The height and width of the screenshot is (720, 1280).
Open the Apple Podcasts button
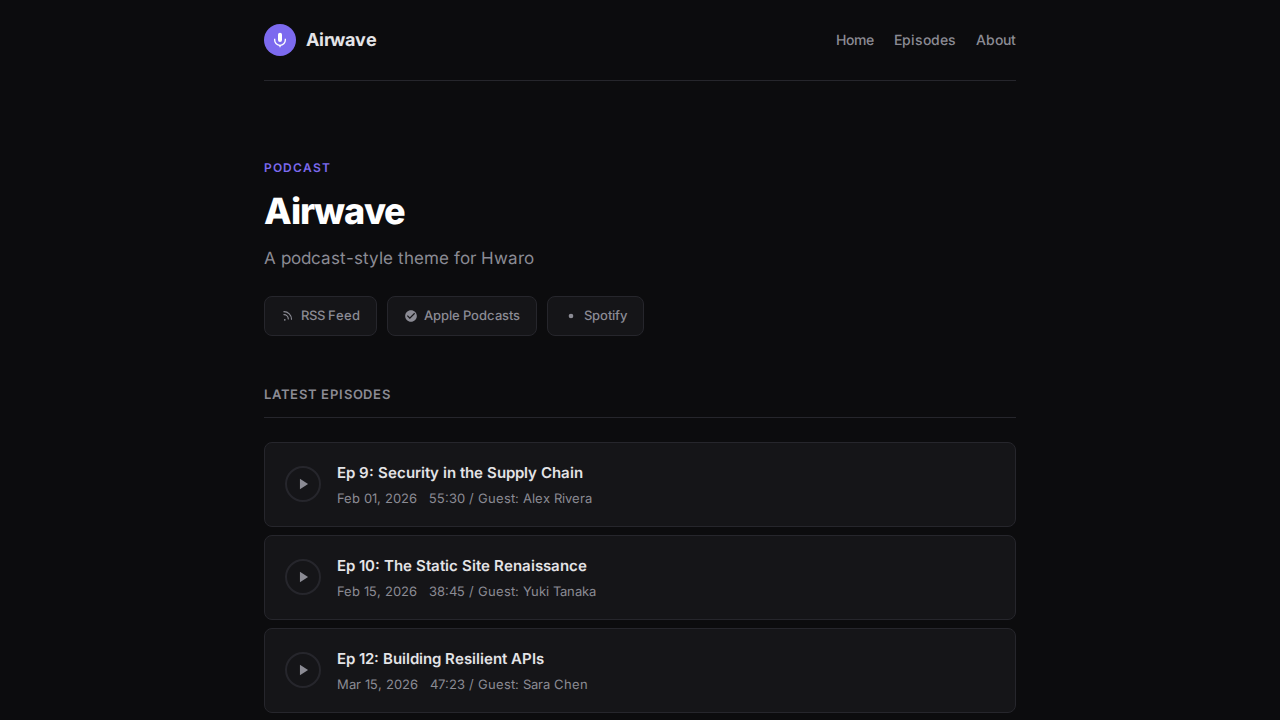[461, 315]
